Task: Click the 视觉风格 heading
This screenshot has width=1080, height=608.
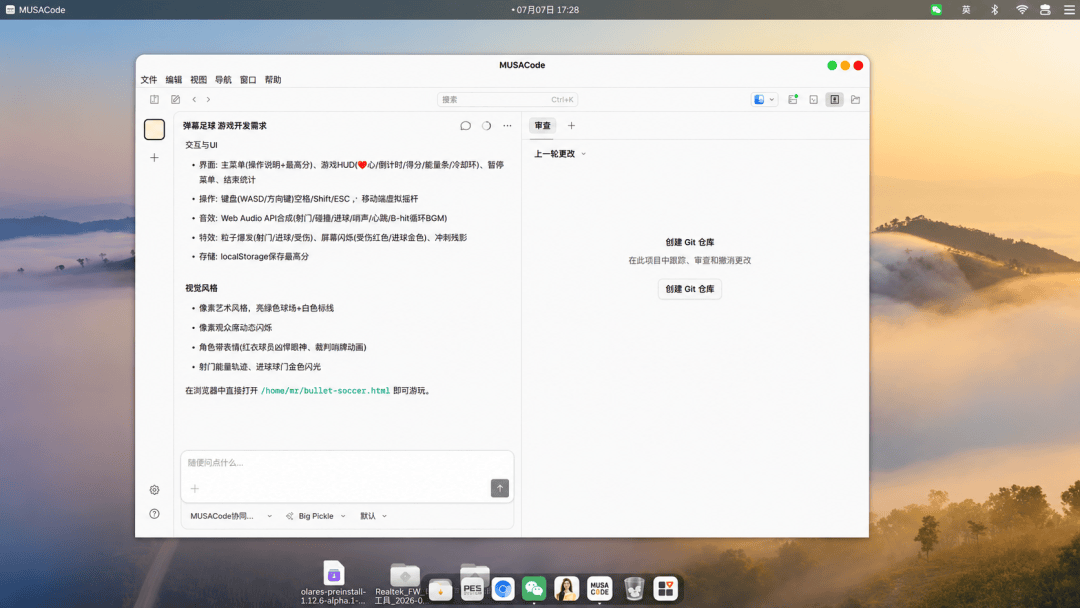Action: coord(201,288)
